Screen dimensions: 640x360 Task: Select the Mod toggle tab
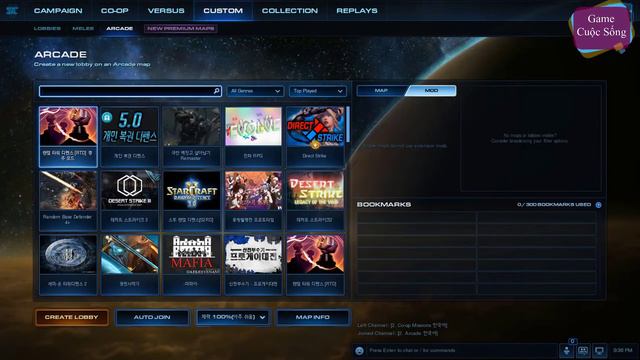click(431, 91)
